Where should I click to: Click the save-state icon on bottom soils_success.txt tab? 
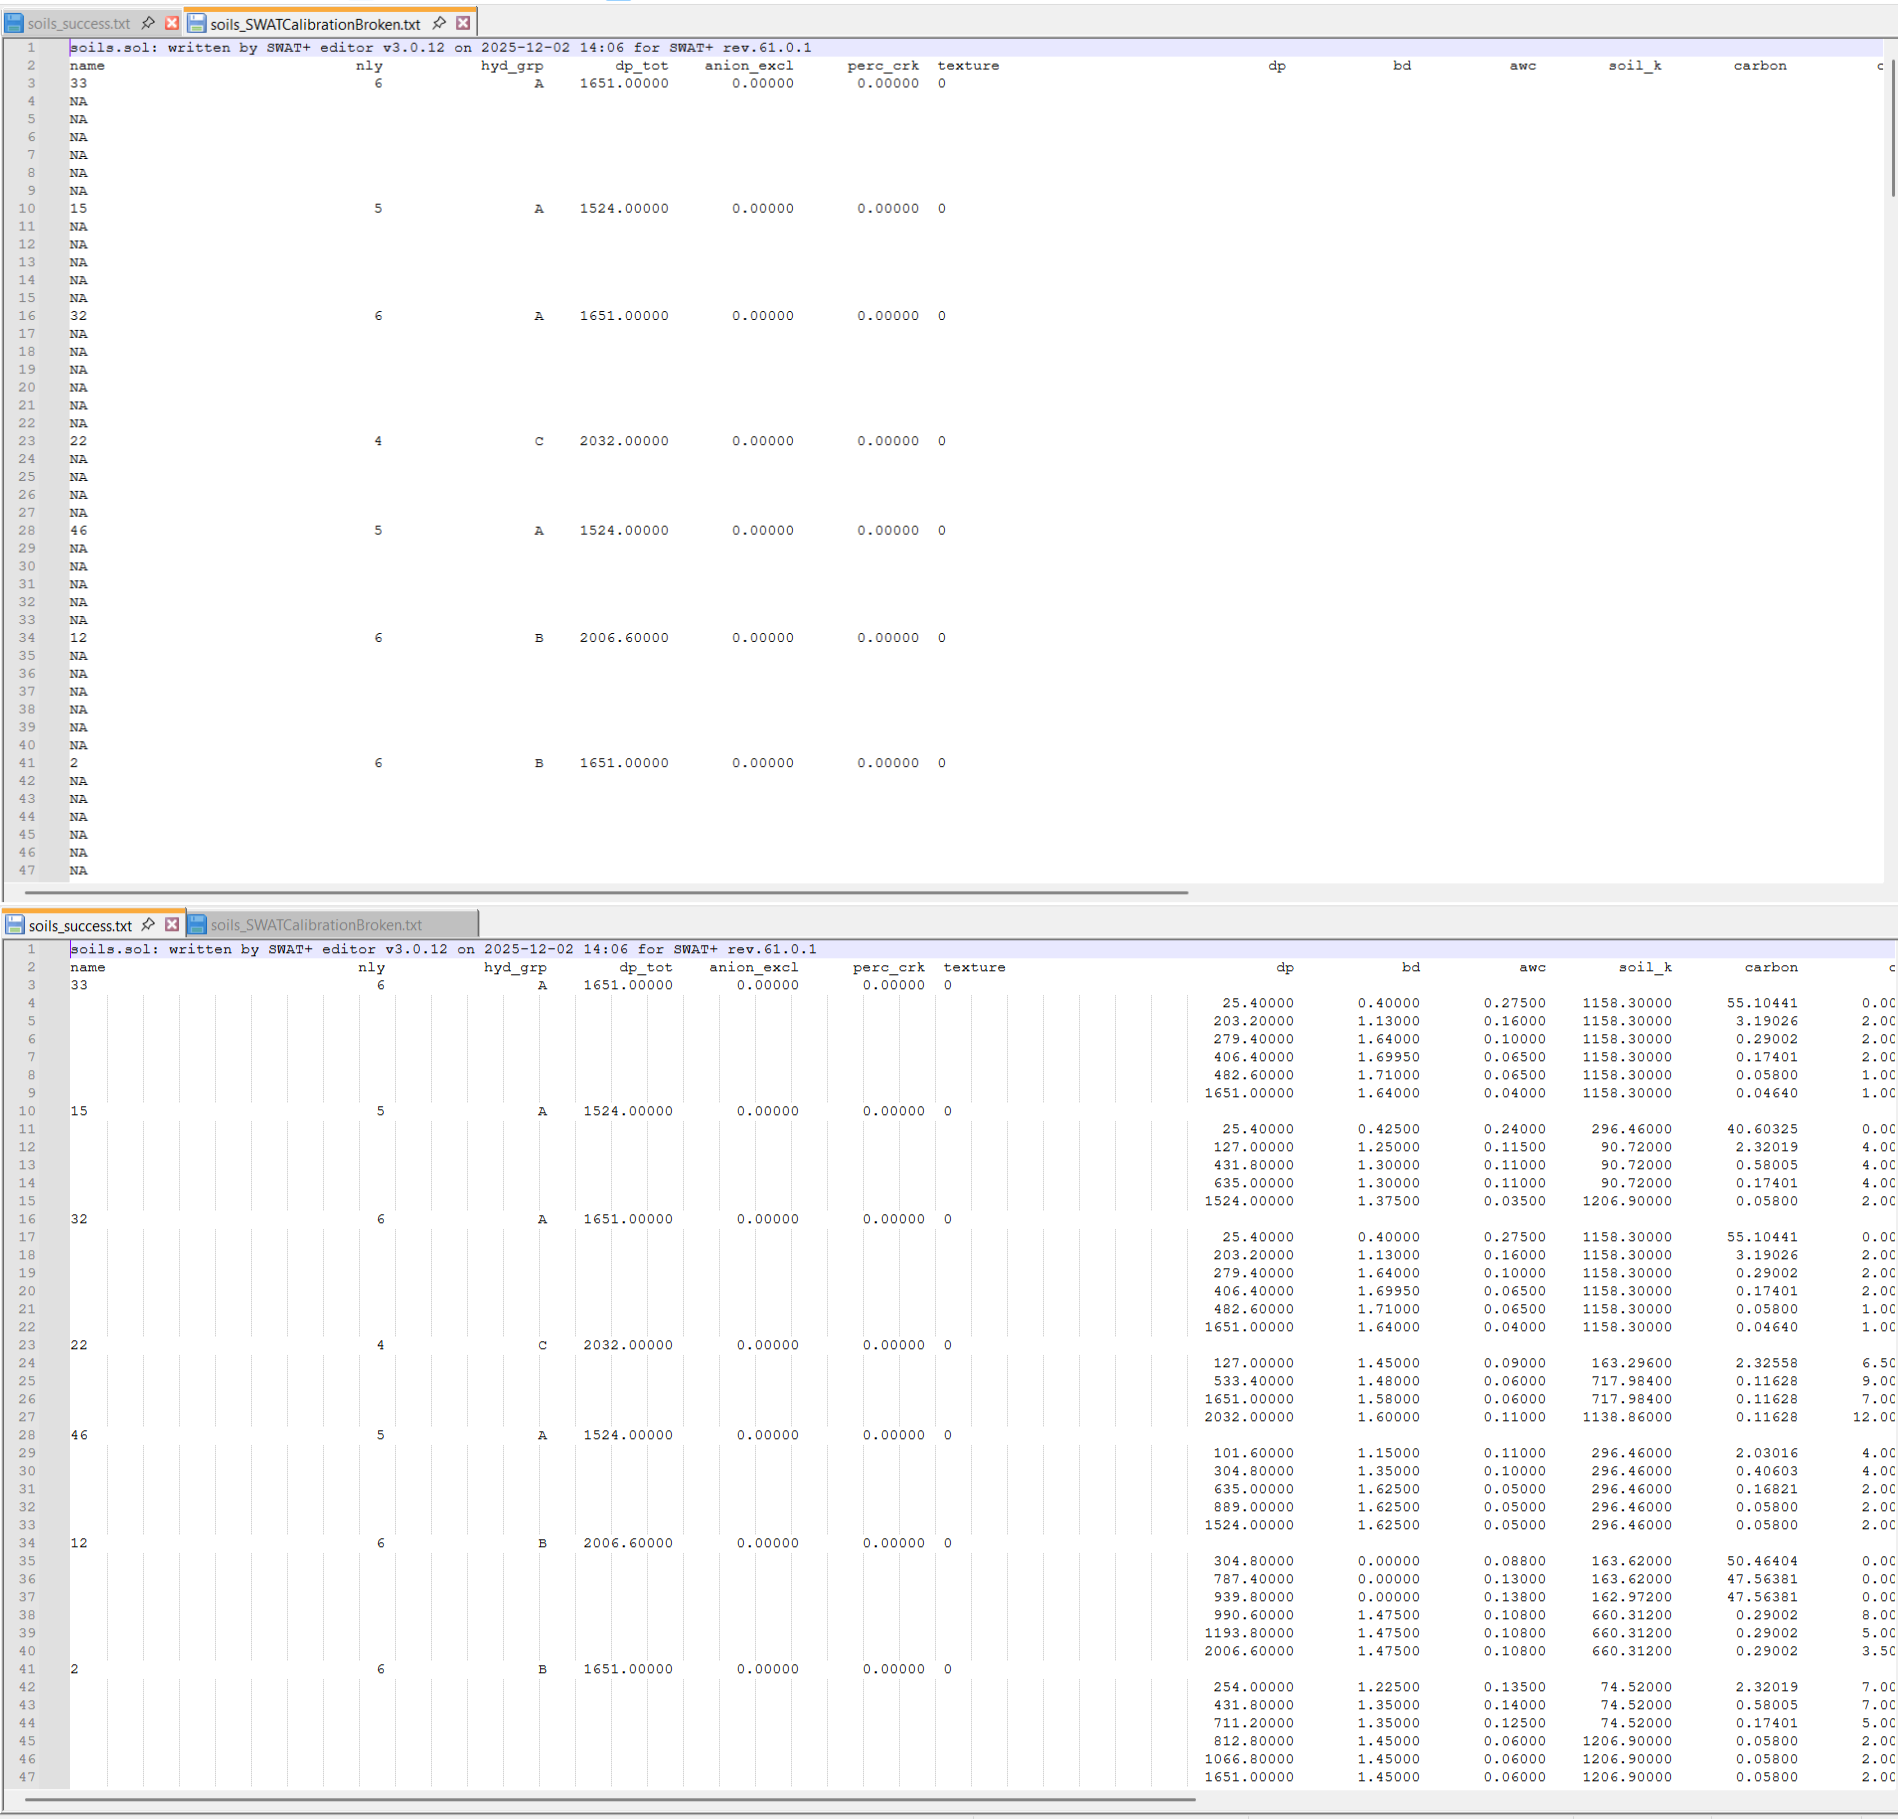click(15, 925)
